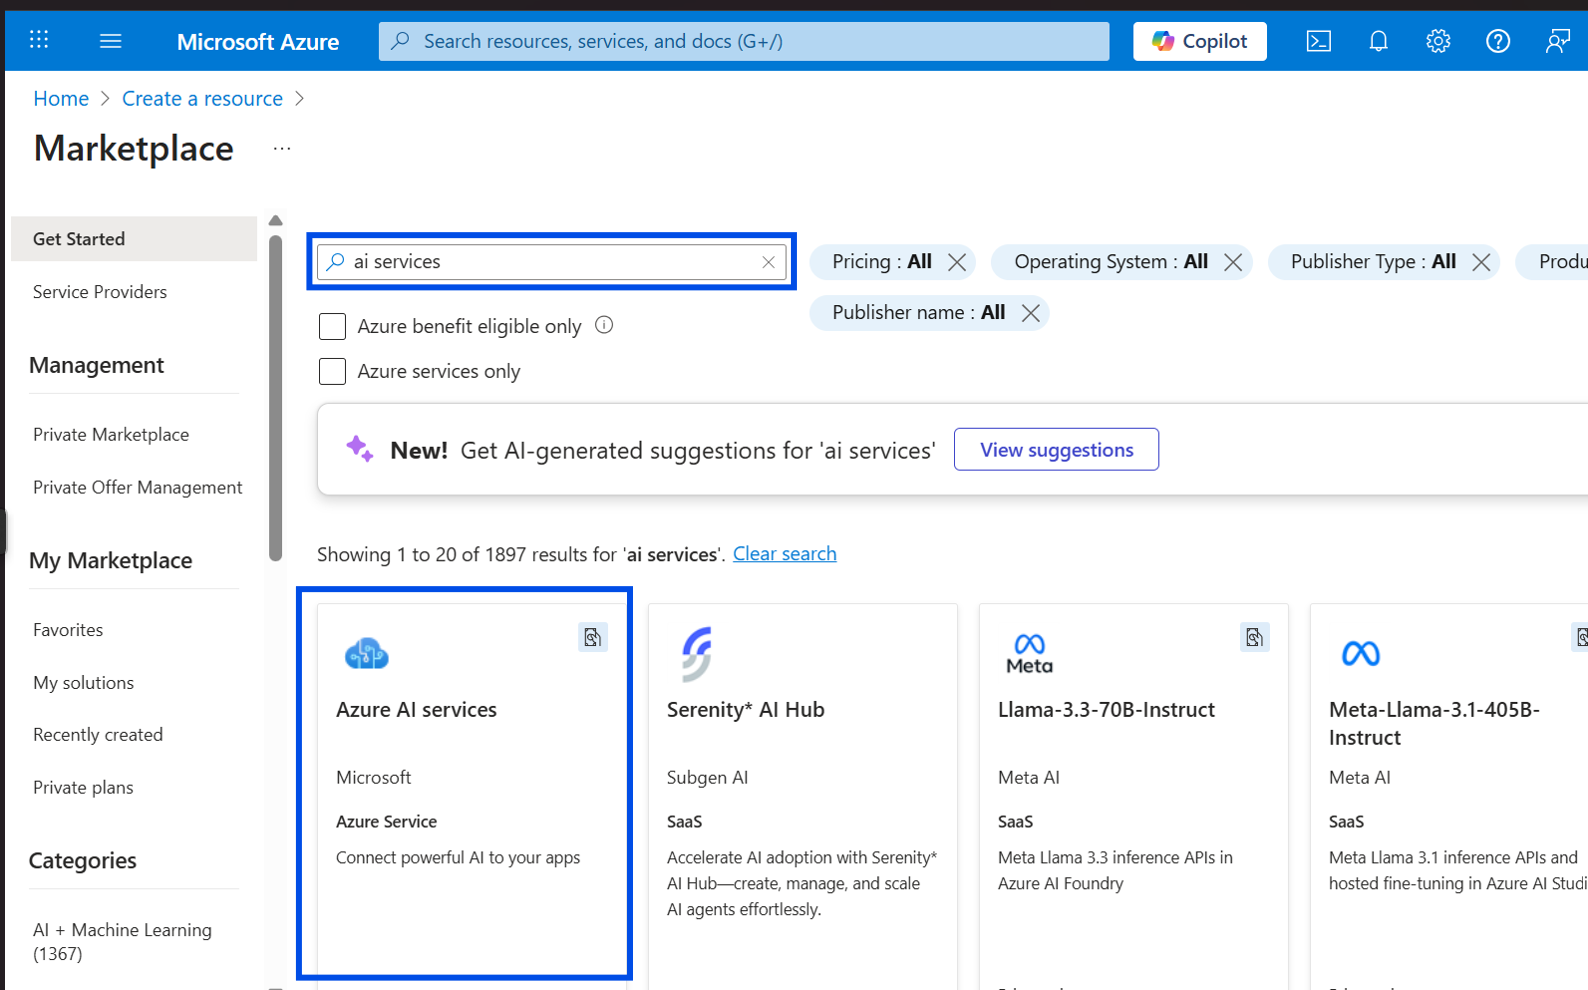The width and height of the screenshot is (1588, 990).
Task: Click the marketplace search field
Action: pyautogui.click(x=551, y=262)
